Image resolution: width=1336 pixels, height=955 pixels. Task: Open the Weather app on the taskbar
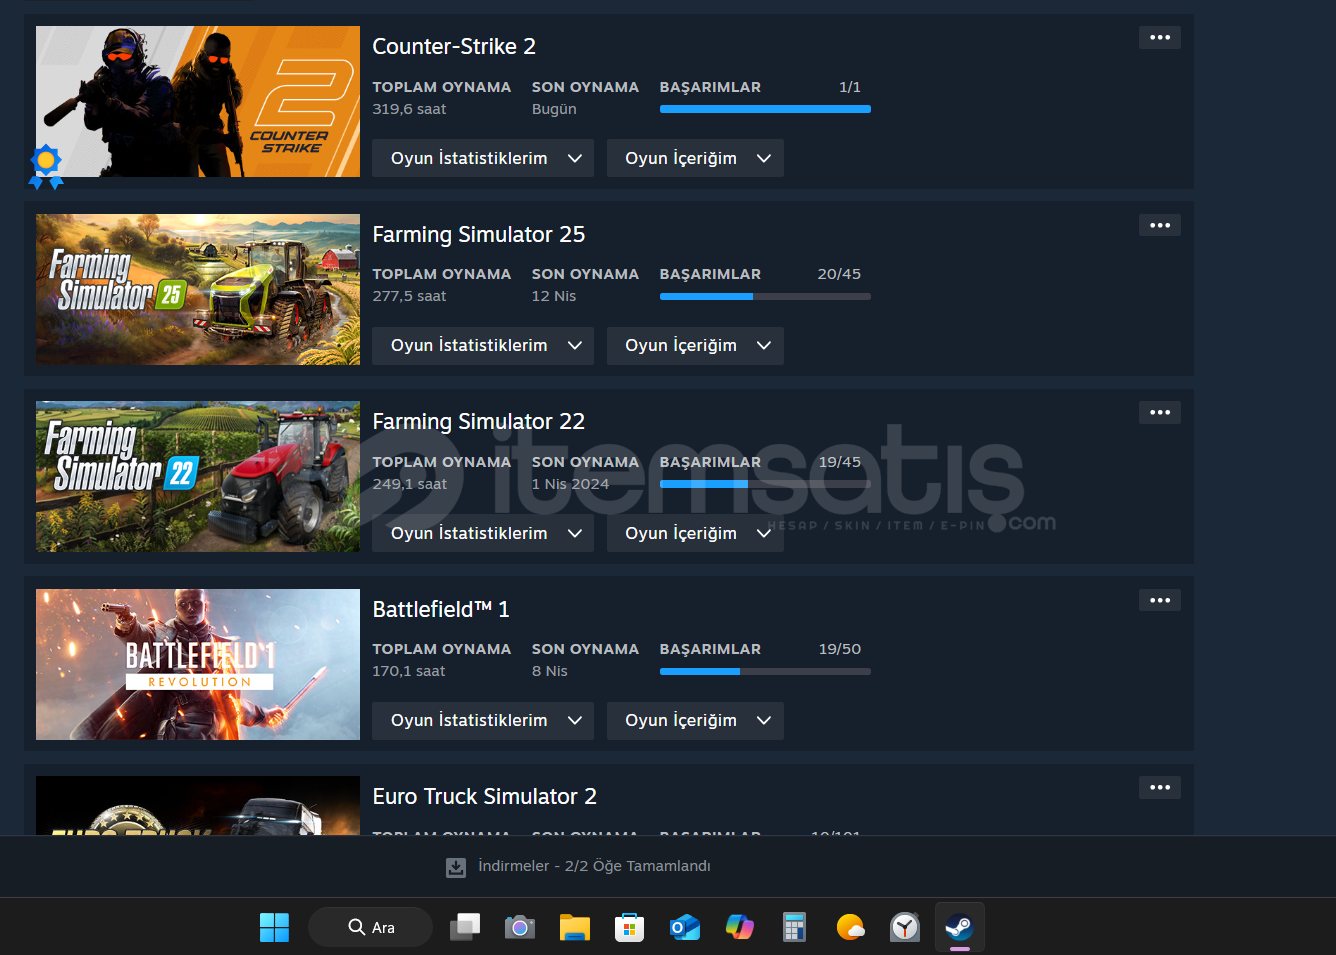[x=850, y=927]
